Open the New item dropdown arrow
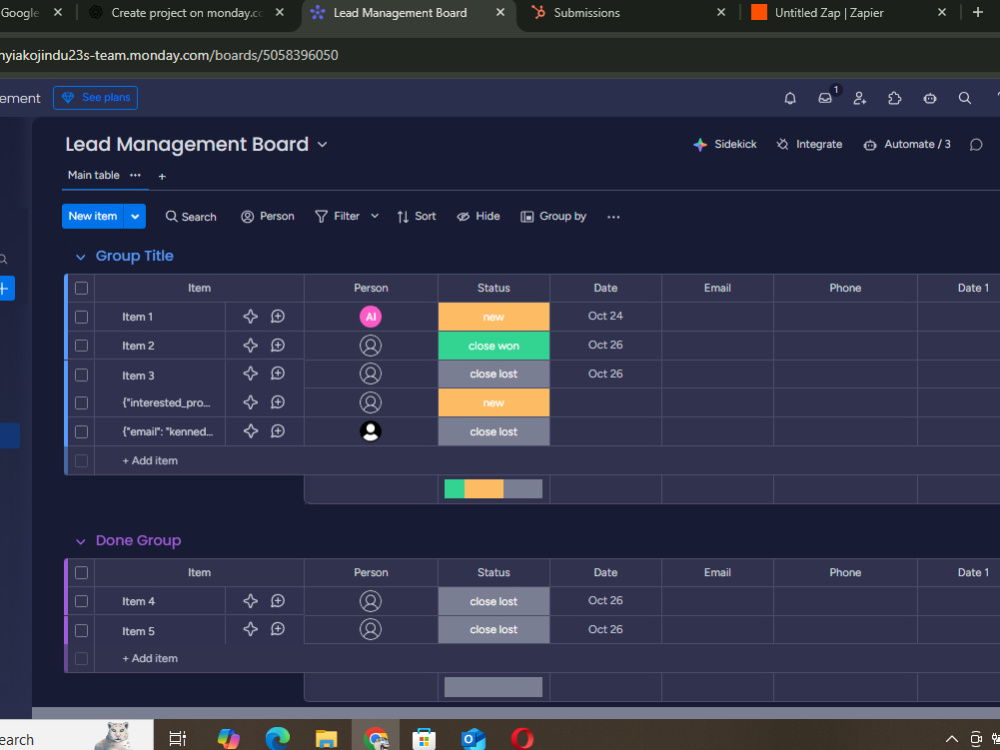1000x750 pixels. click(x=135, y=216)
